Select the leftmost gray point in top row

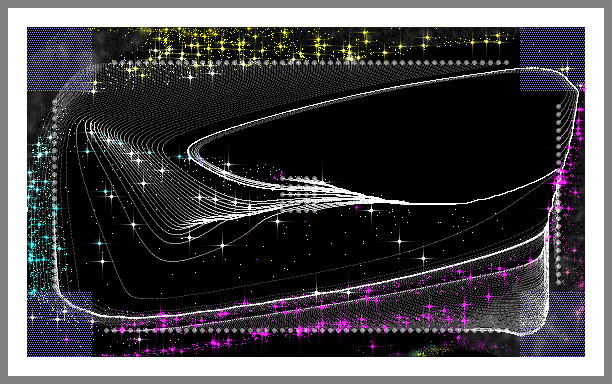[114, 62]
